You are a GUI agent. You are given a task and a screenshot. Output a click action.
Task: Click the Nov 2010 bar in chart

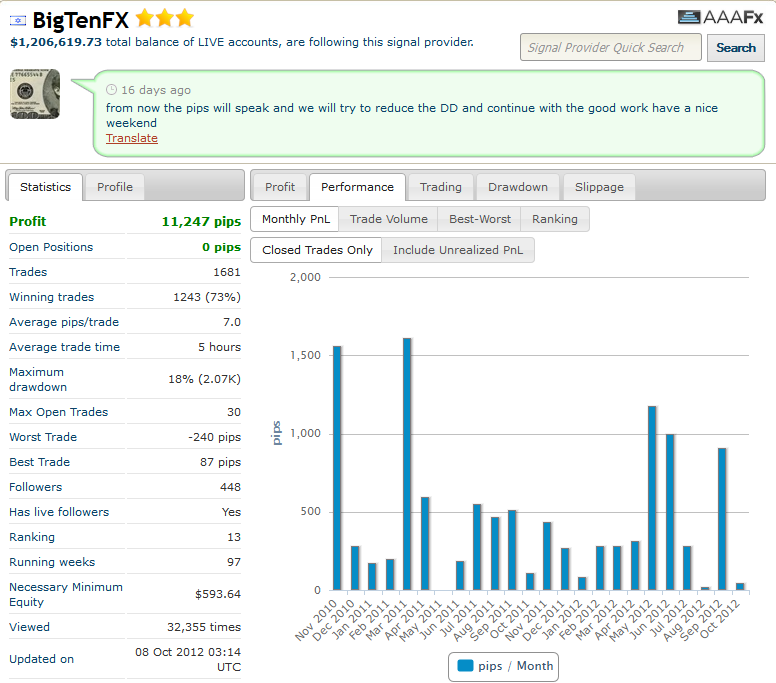(x=337, y=468)
